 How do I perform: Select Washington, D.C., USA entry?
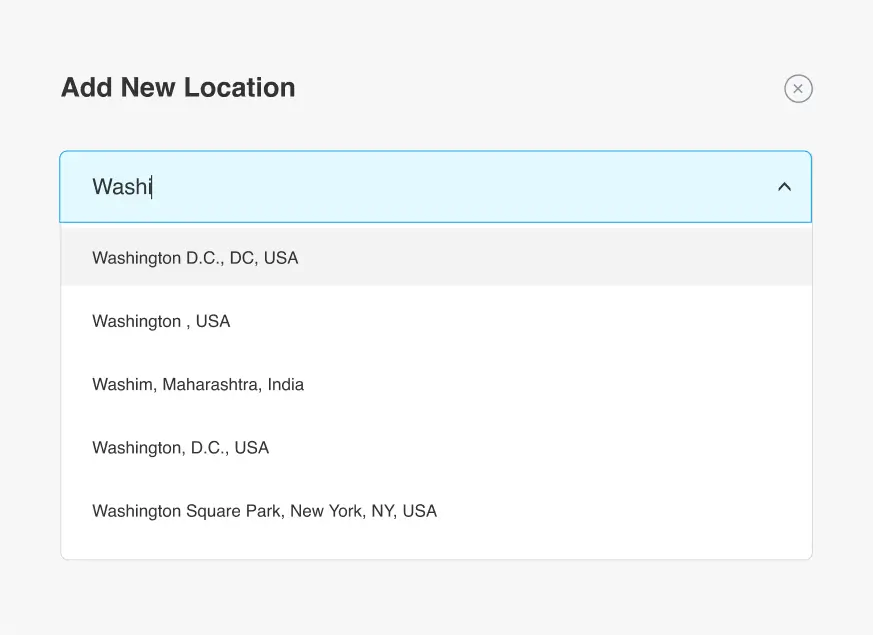(436, 447)
